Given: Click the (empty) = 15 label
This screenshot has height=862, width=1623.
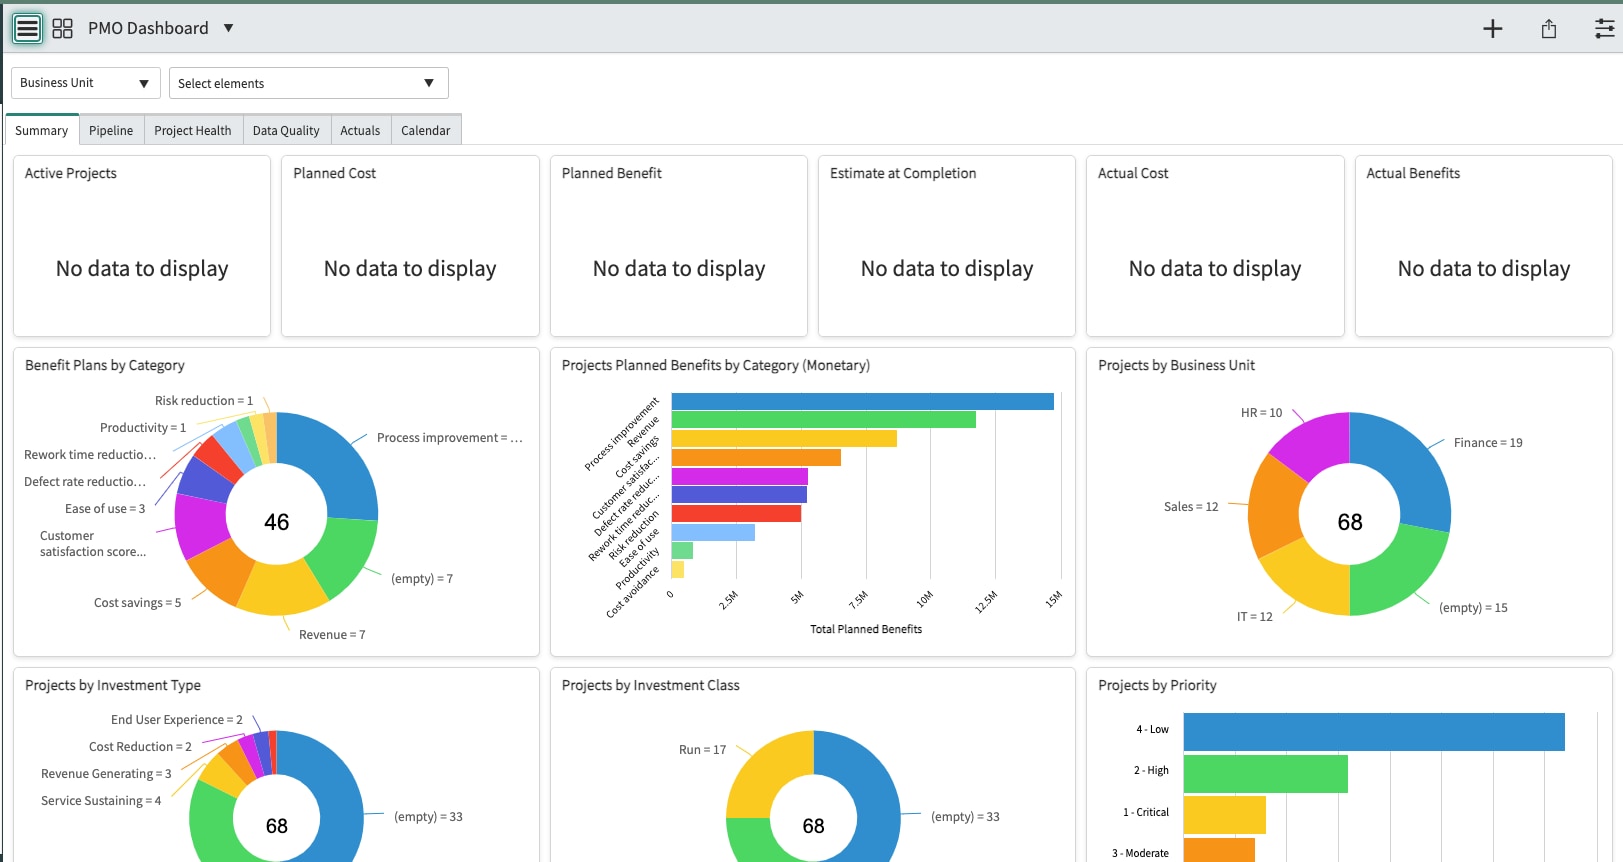Looking at the screenshot, I should pos(1473,608).
